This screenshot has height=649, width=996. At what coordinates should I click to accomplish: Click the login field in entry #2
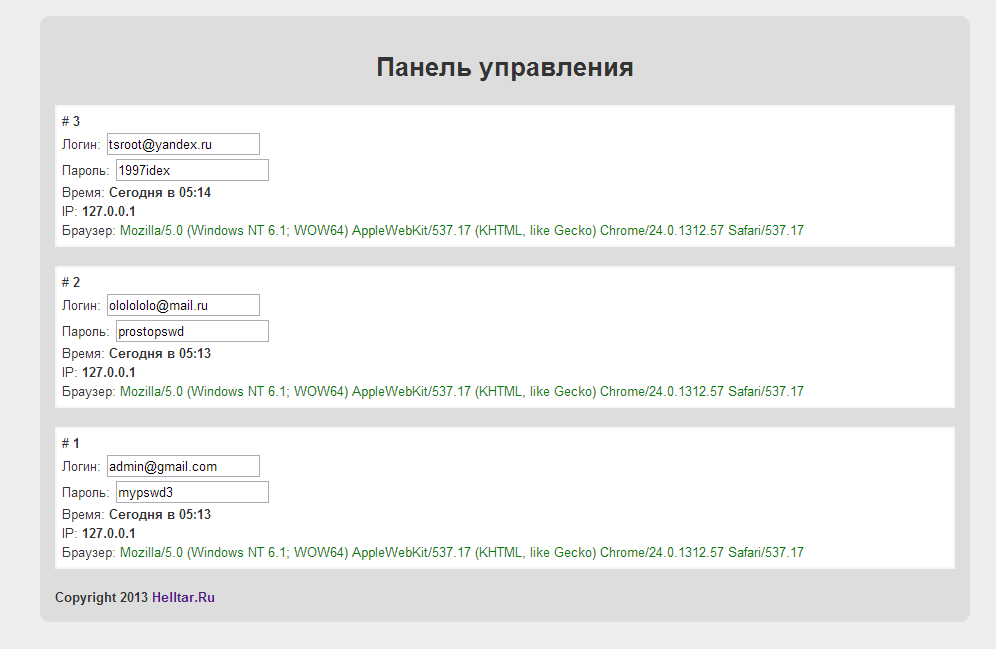click(x=183, y=305)
